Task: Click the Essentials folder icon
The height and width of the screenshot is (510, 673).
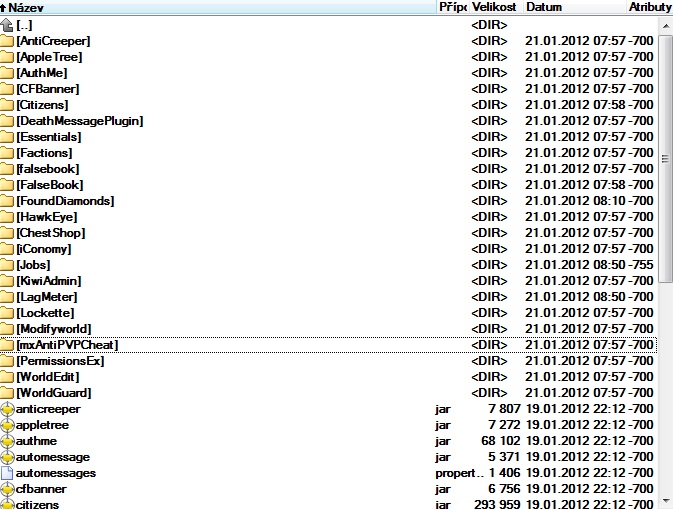Action: tap(7, 137)
